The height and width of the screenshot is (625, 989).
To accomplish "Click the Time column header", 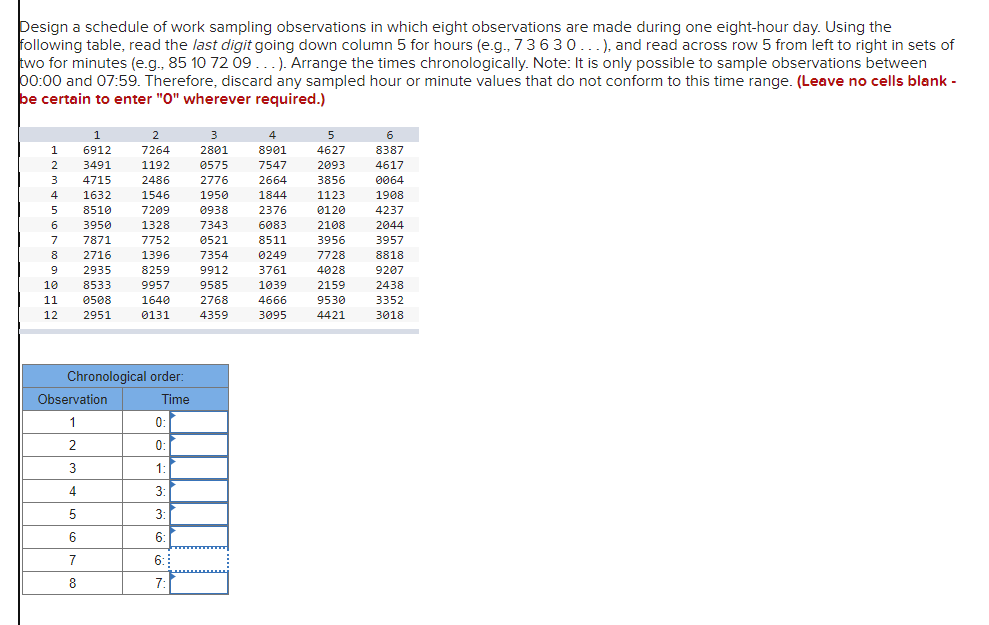I will (176, 398).
